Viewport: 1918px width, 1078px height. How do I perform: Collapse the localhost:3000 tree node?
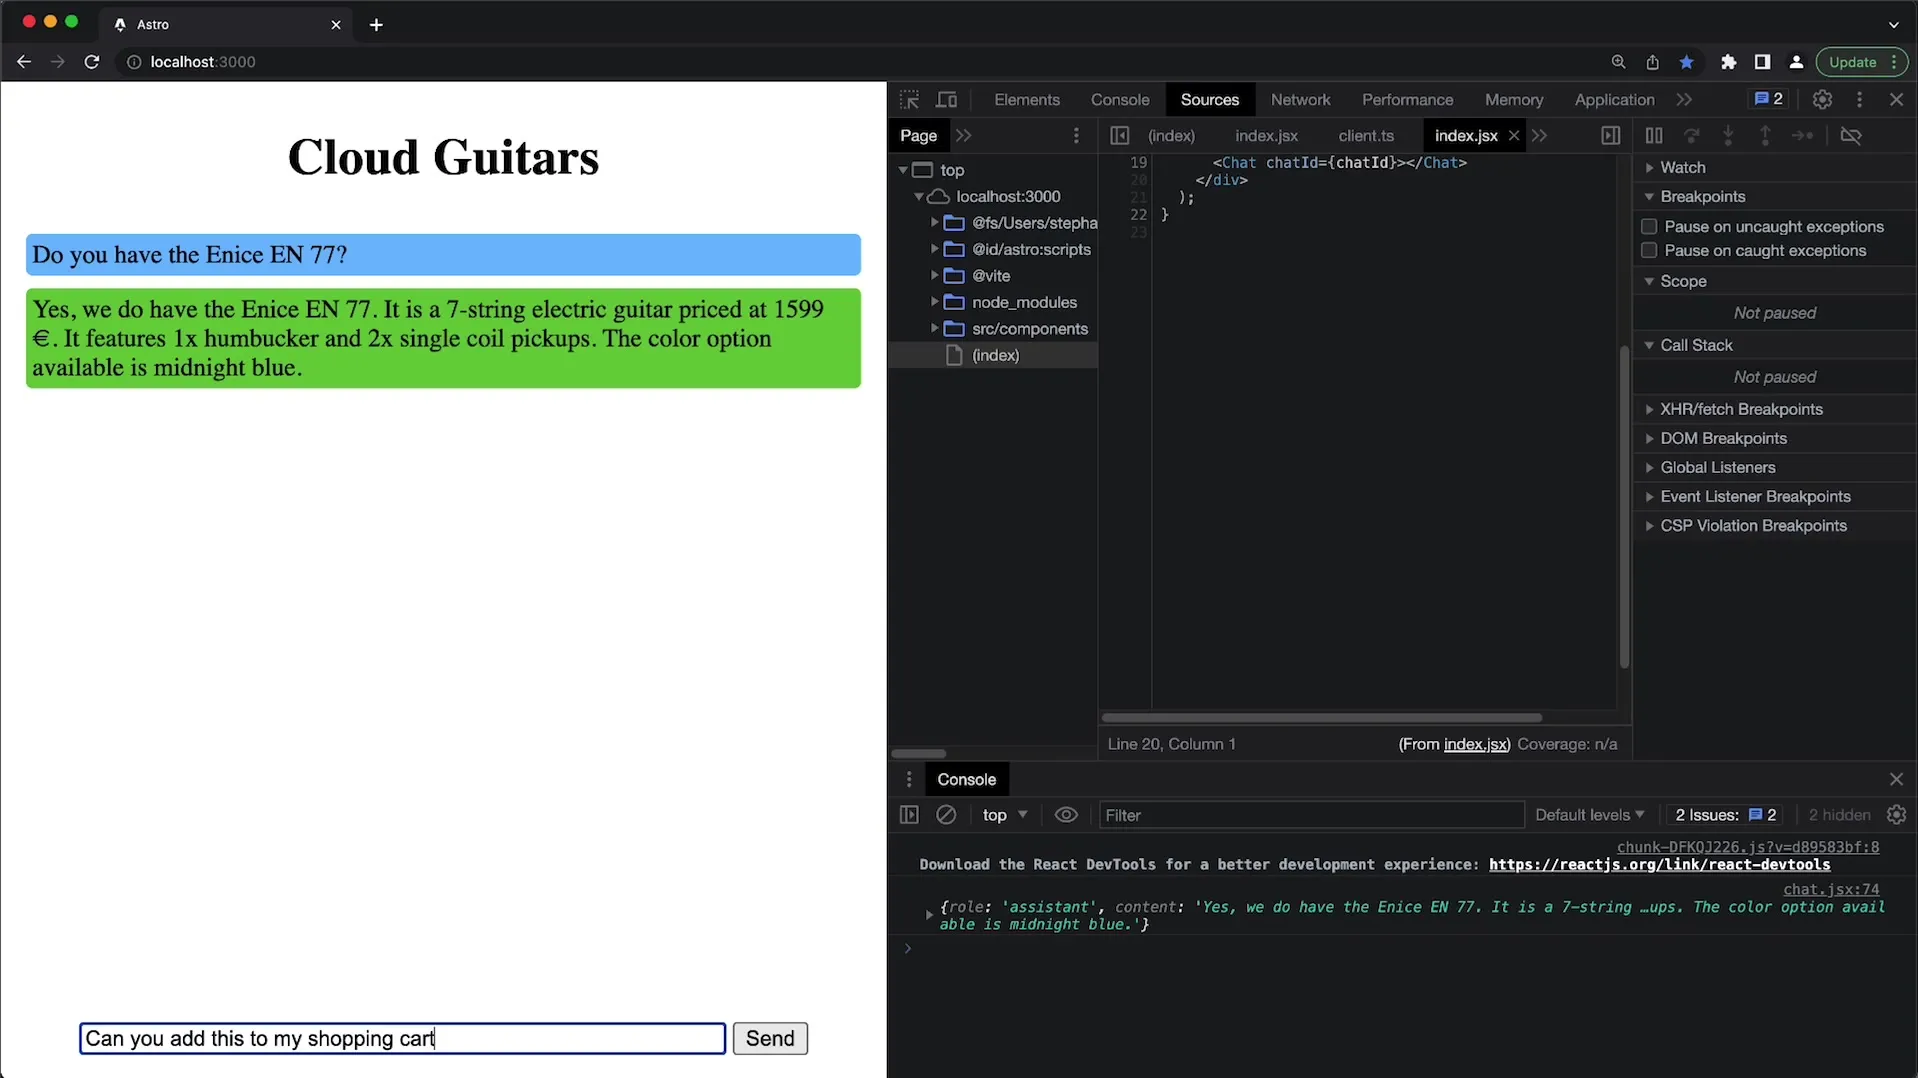919,197
